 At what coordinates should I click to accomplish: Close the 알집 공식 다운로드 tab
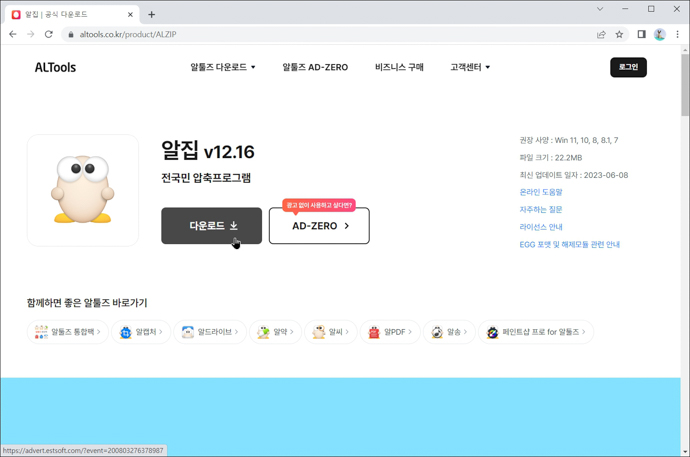(x=130, y=15)
